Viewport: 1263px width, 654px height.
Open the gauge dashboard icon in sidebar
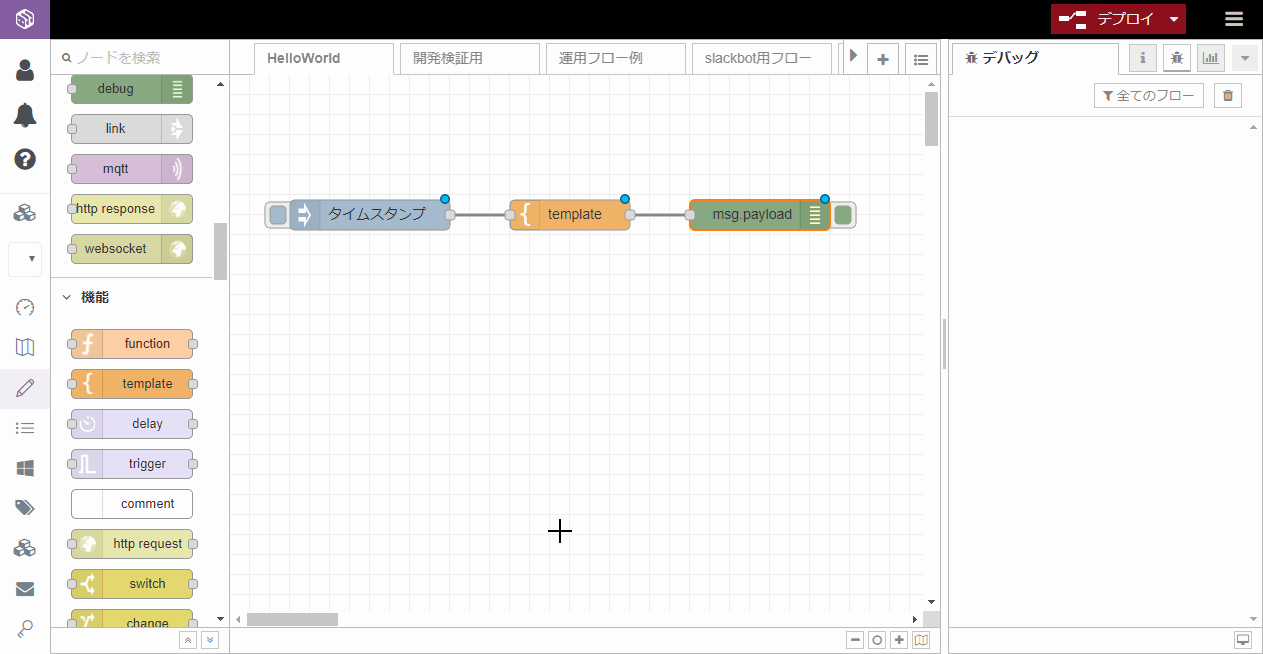[x=25, y=307]
